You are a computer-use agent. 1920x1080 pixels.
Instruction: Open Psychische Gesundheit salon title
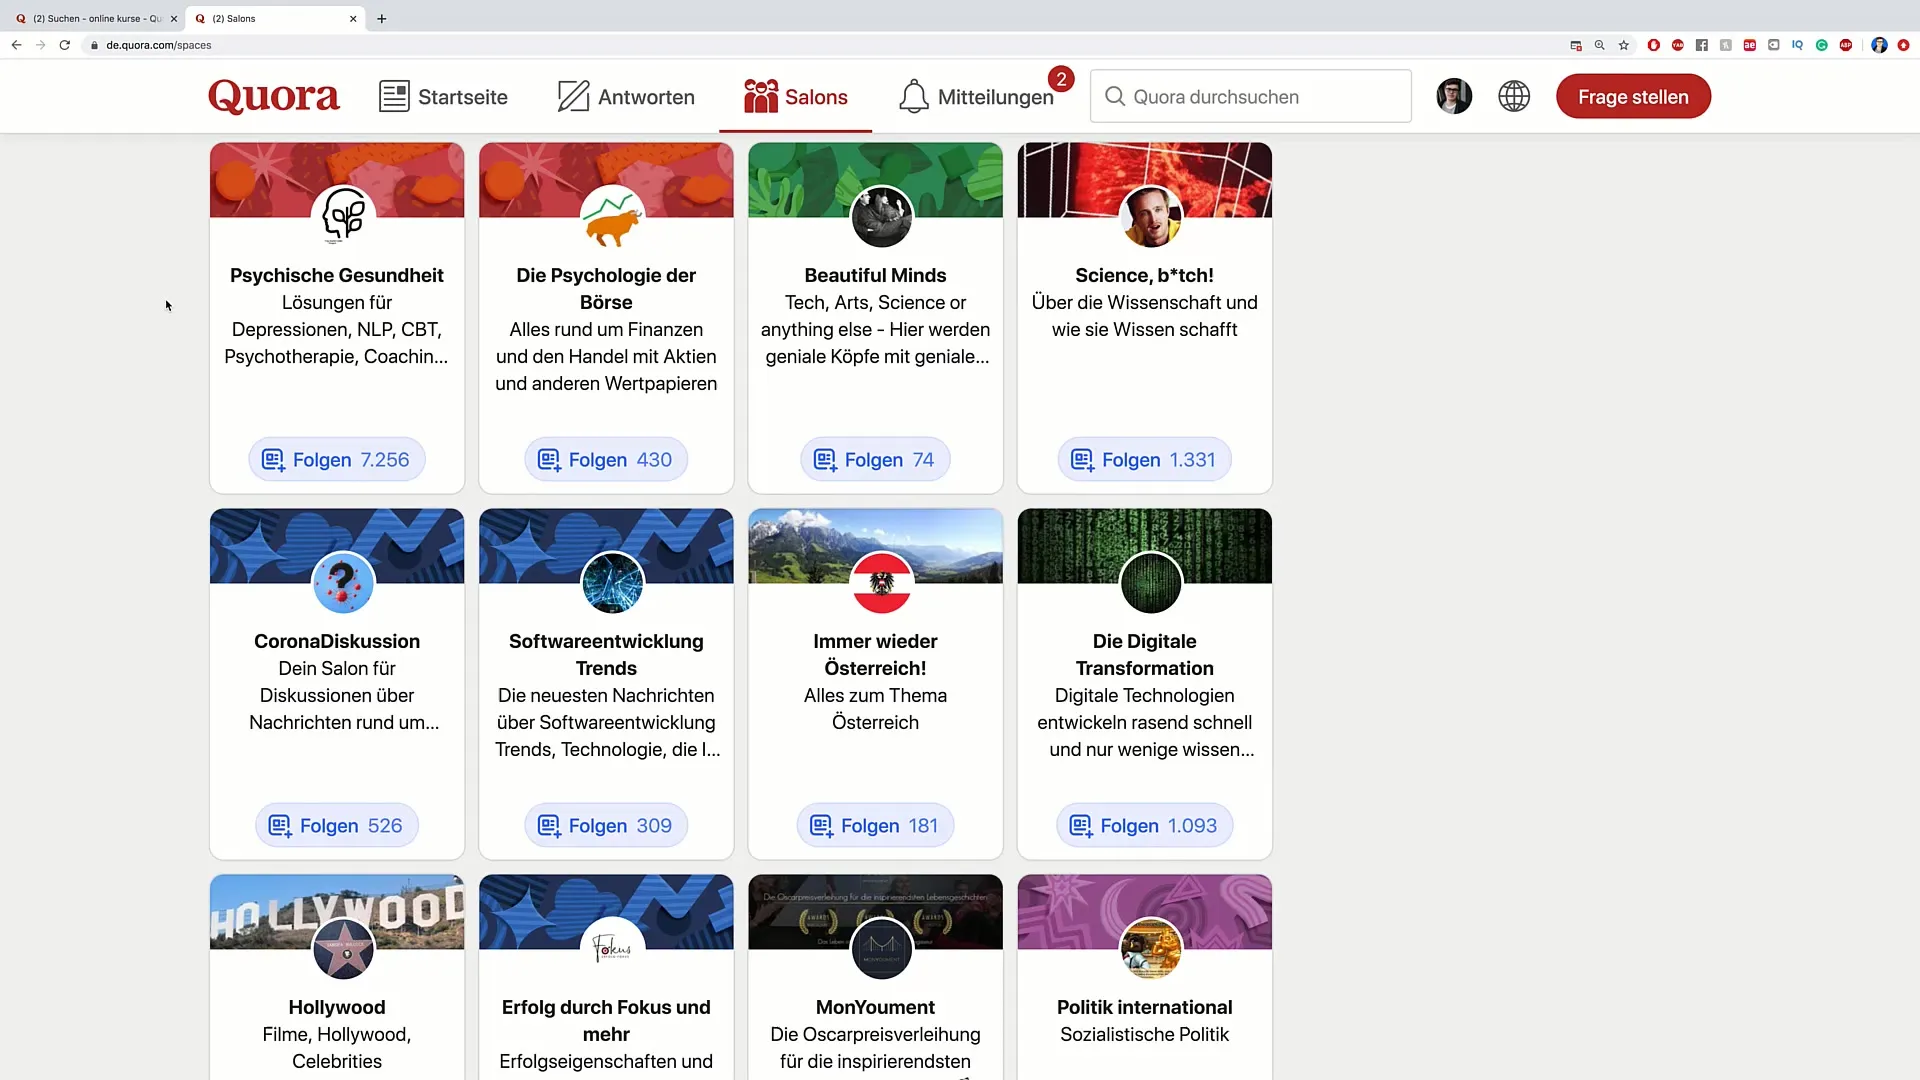[337, 275]
